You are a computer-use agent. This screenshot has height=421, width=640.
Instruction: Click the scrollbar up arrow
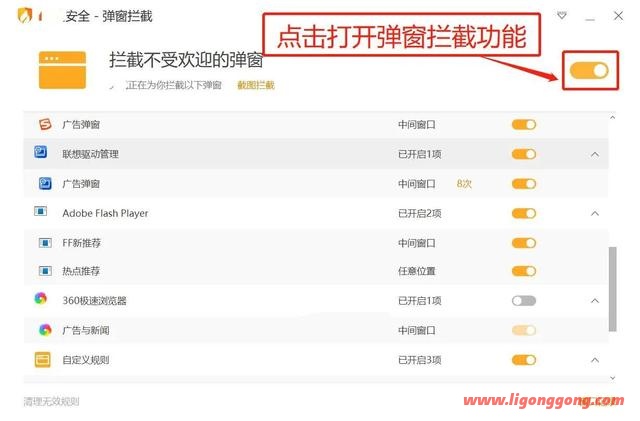click(x=612, y=118)
